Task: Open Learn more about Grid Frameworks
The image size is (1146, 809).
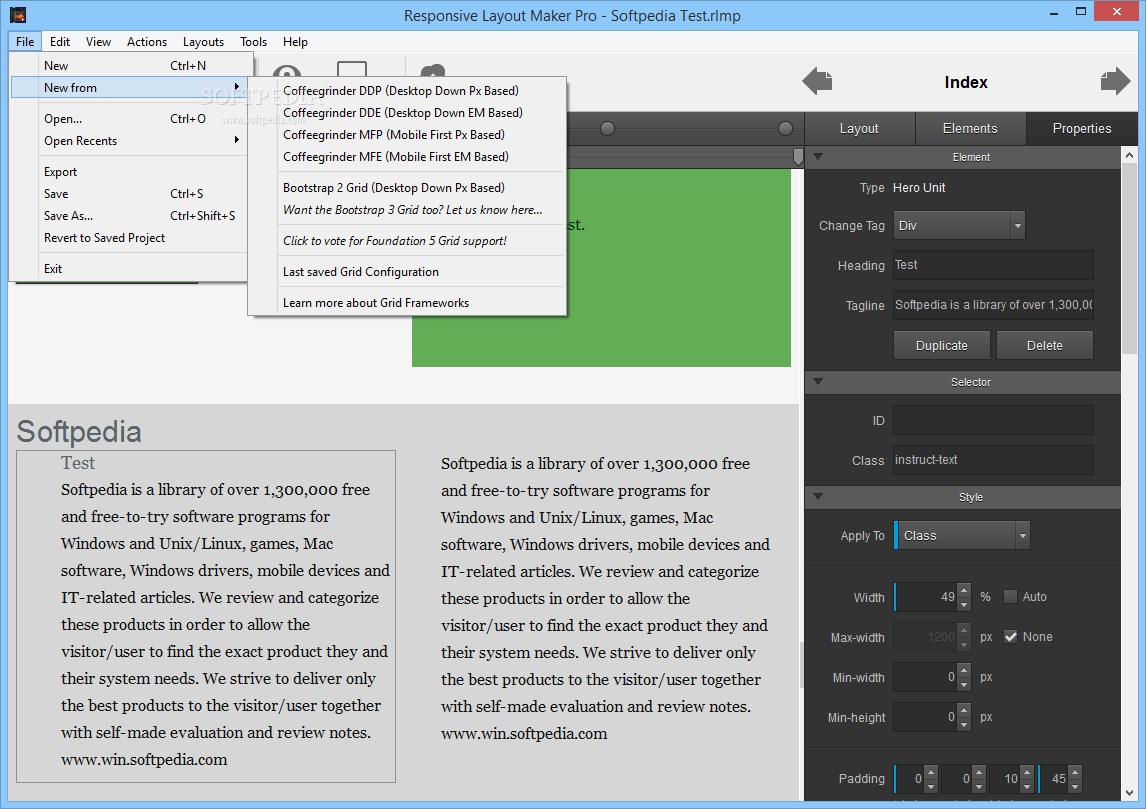Action: pos(407,303)
